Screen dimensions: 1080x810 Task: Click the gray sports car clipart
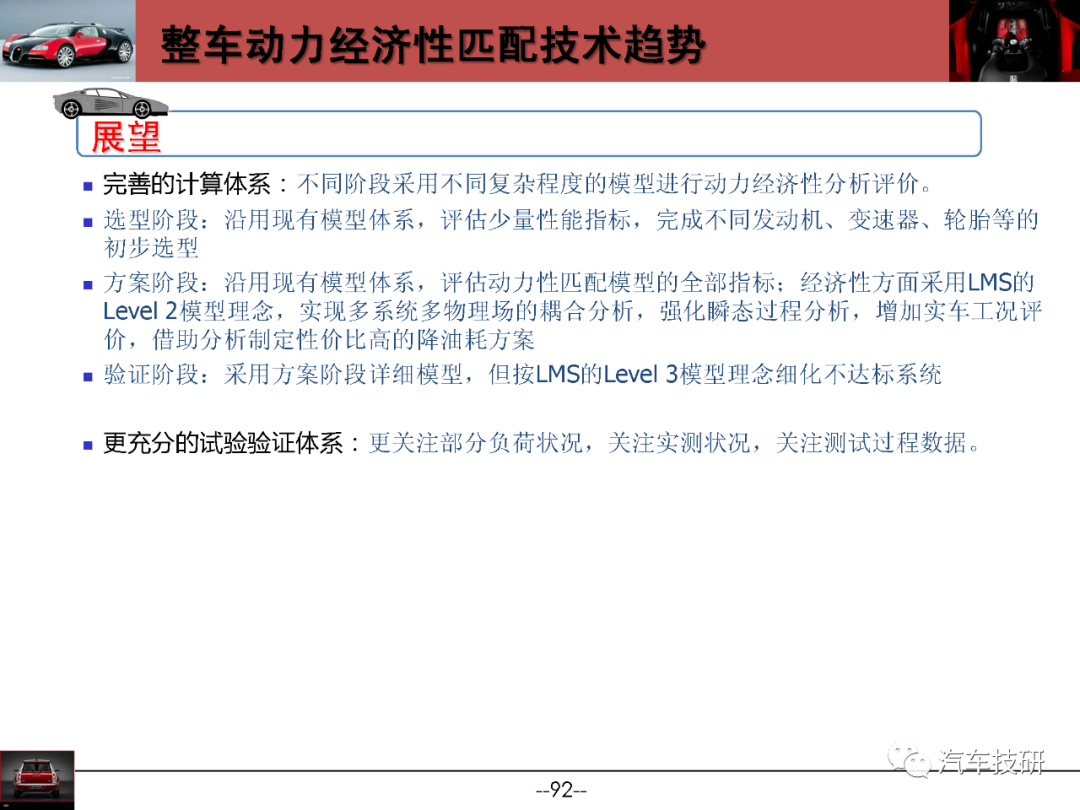click(x=110, y=103)
